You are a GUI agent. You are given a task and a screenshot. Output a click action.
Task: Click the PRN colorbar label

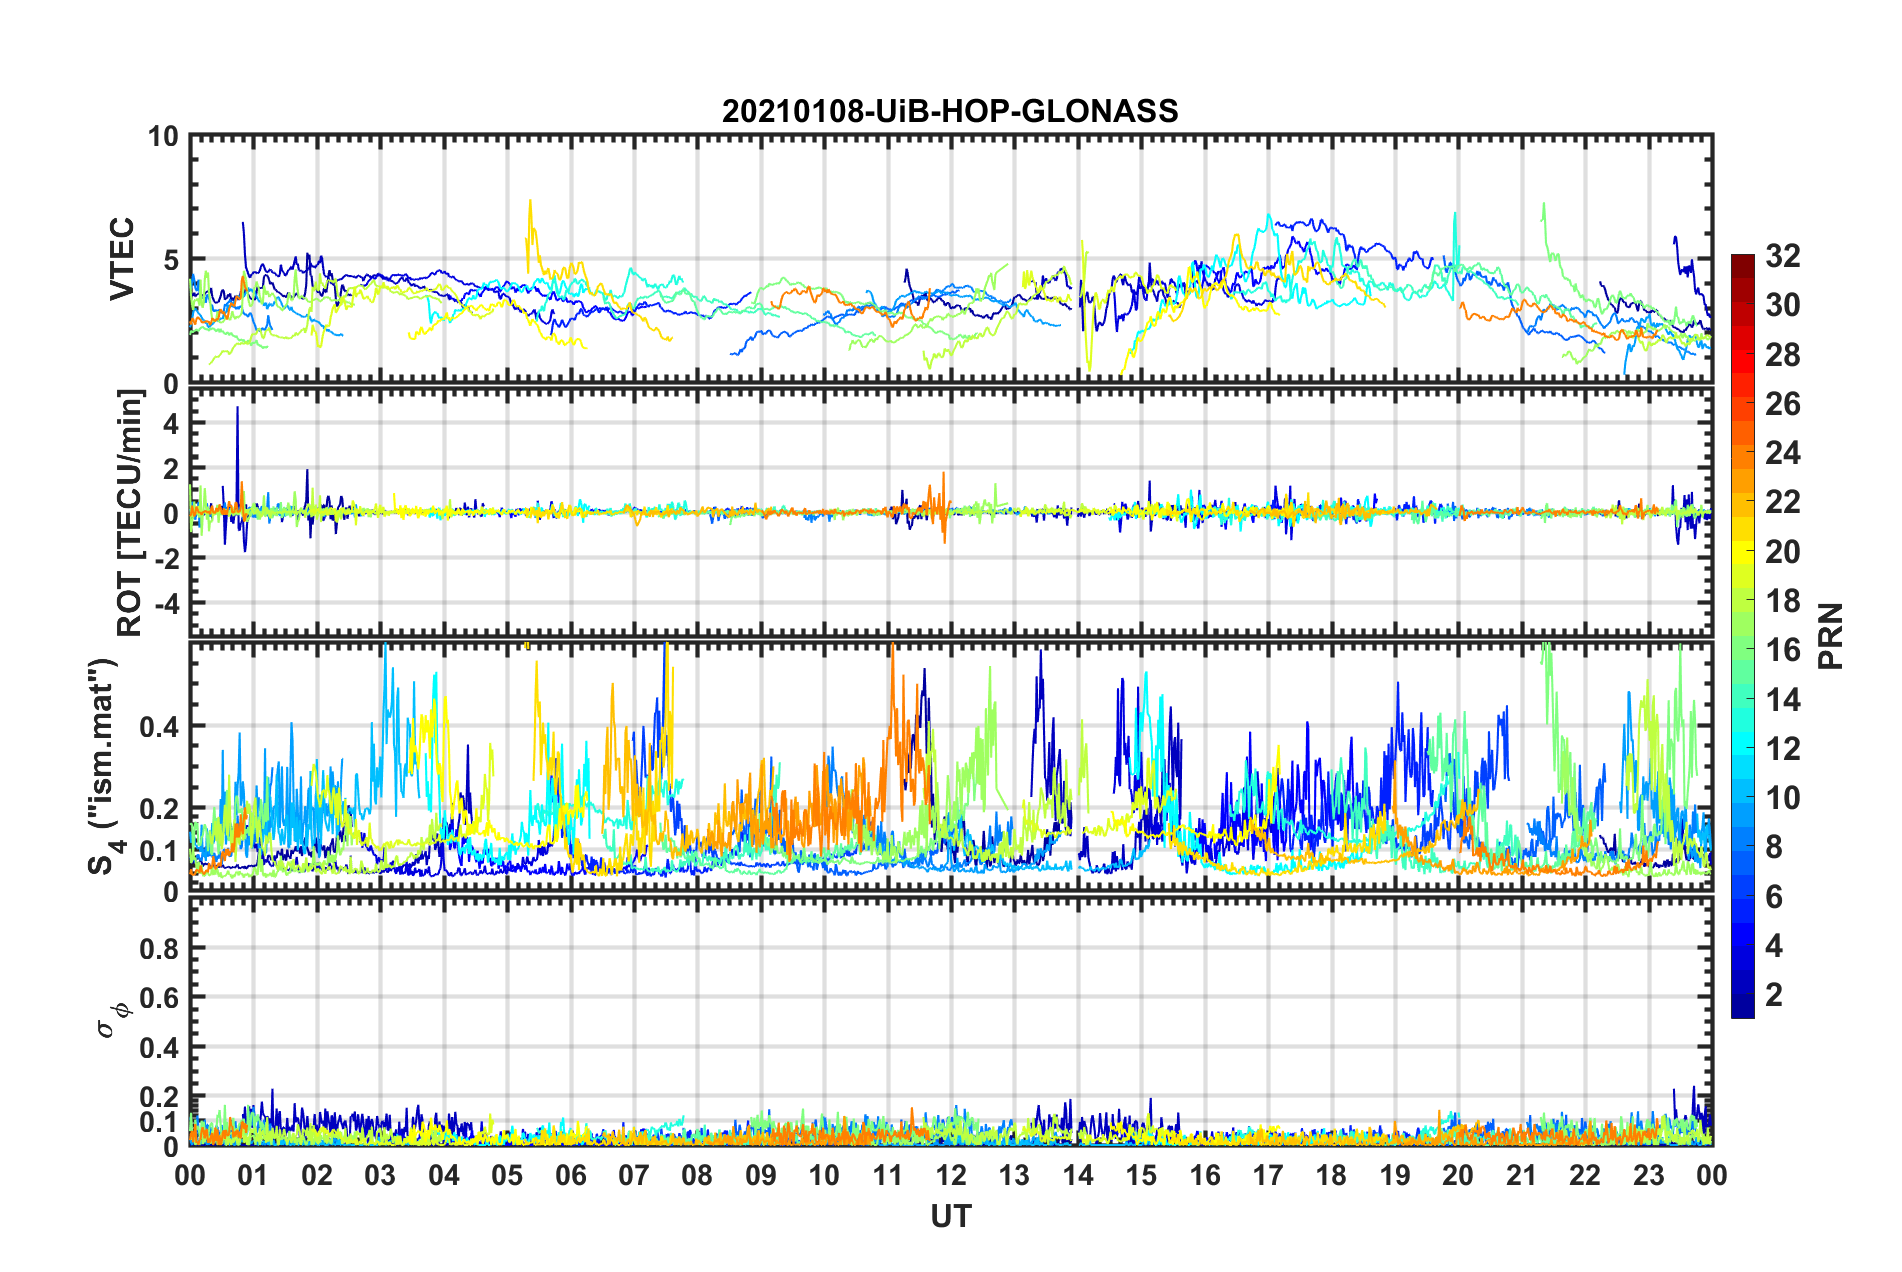(x=1830, y=636)
